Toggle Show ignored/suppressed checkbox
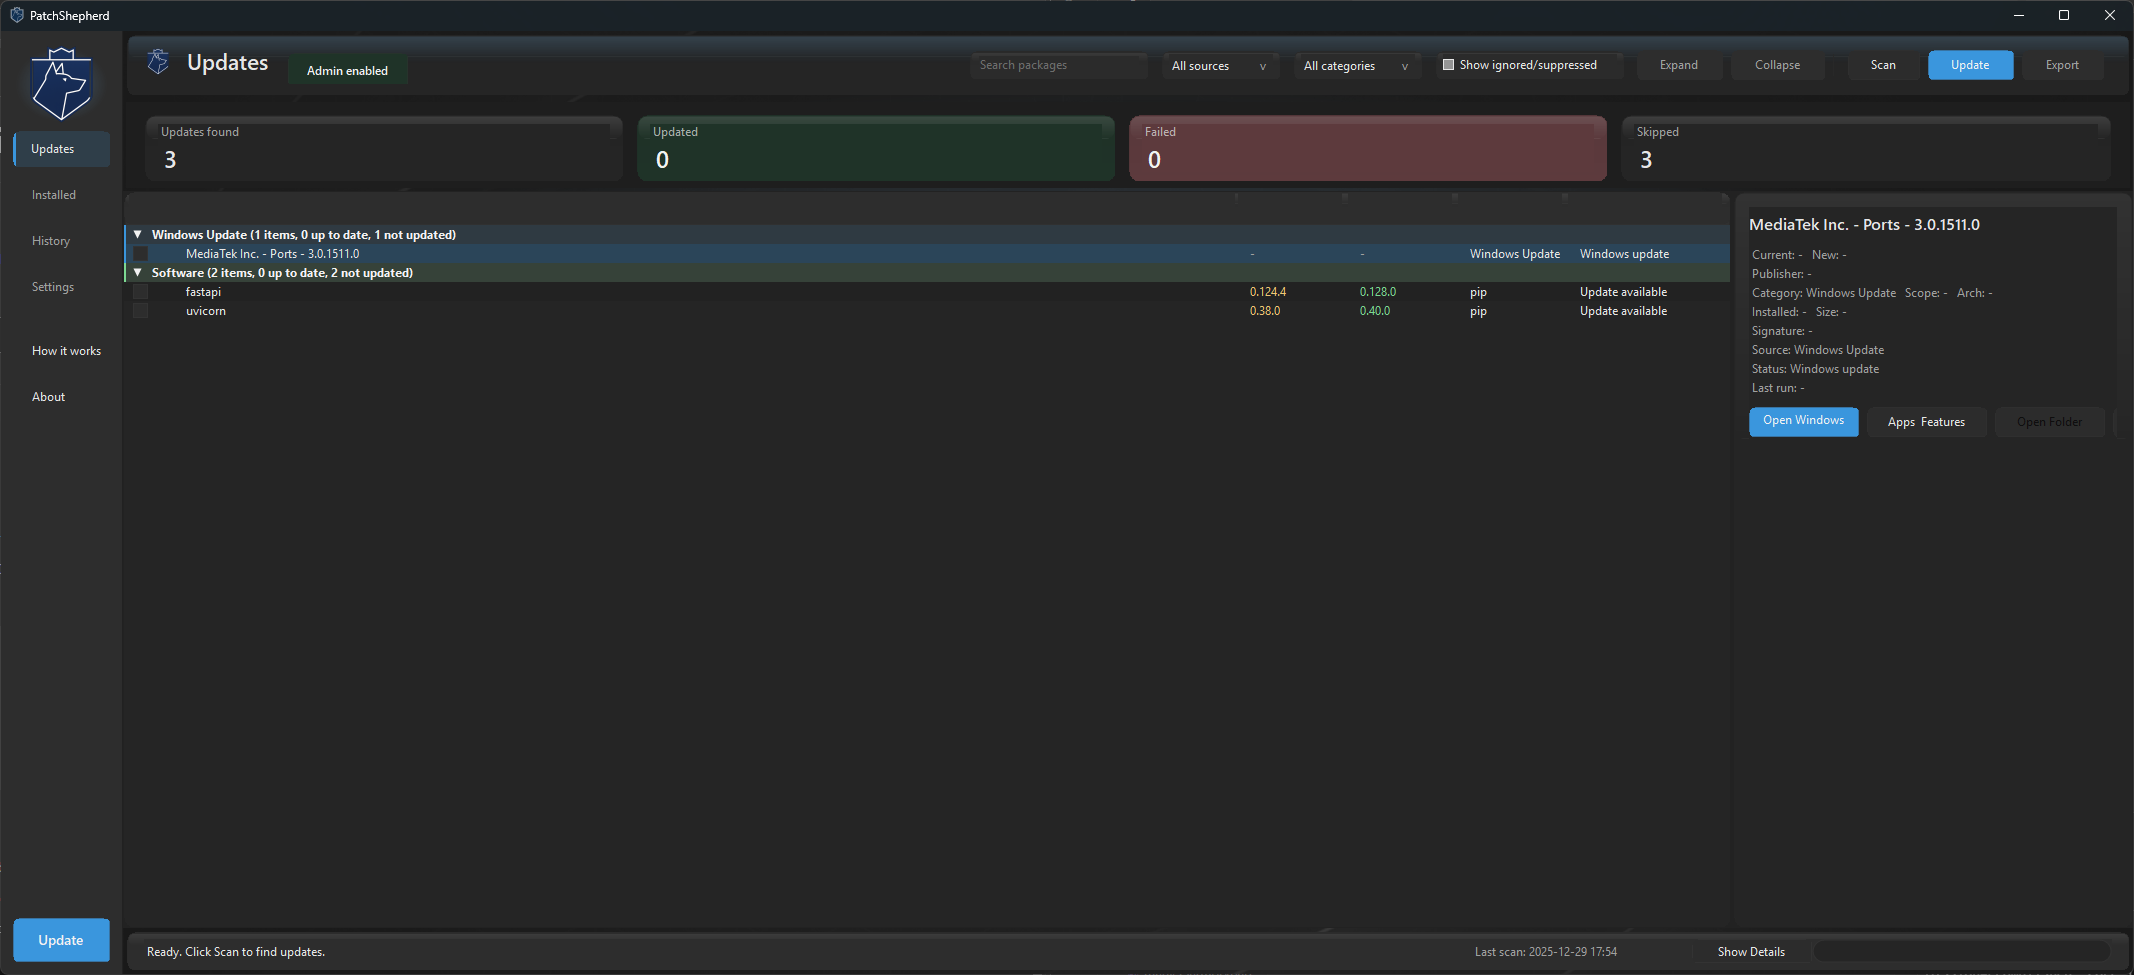The image size is (2134, 975). [1447, 64]
